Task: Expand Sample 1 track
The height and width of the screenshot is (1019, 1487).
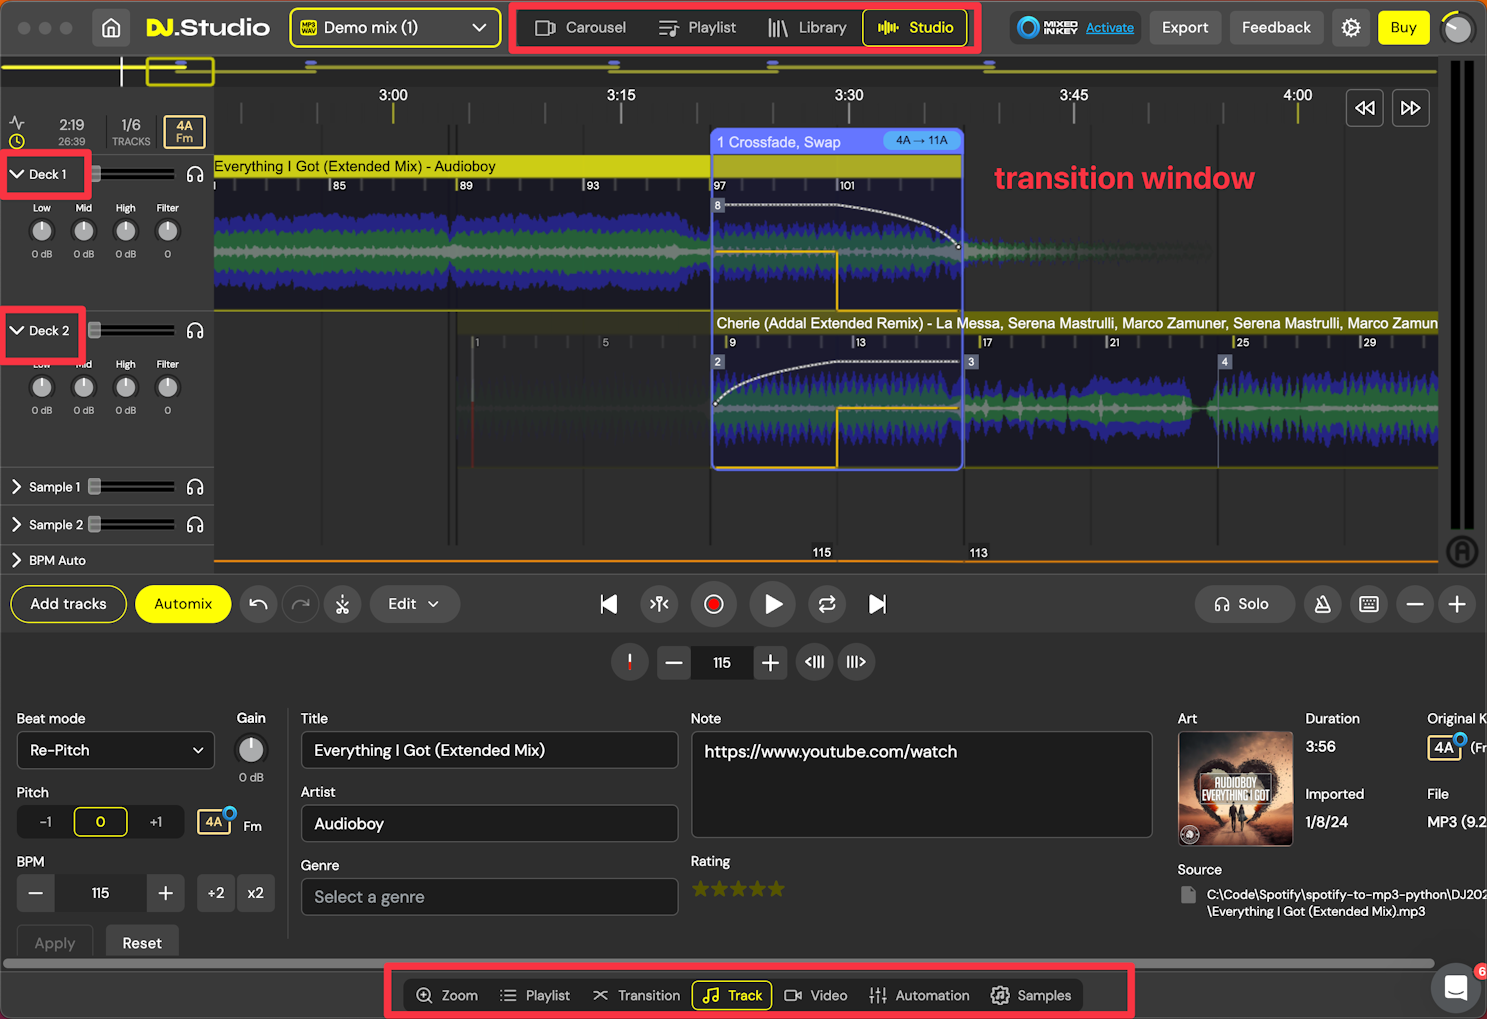Action: 17,487
